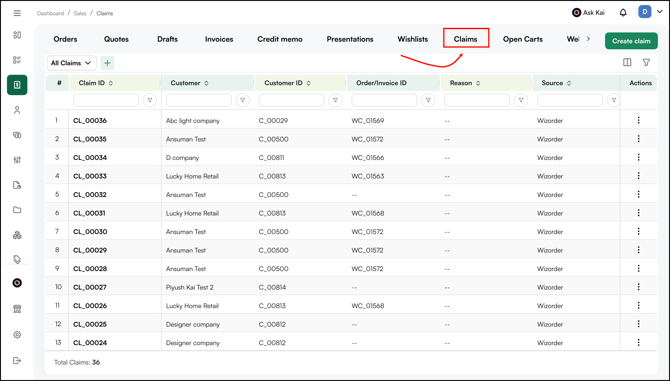This screenshot has width=670, height=381.
Task: Open the settings gear in the sidebar
Action: (x=17, y=334)
